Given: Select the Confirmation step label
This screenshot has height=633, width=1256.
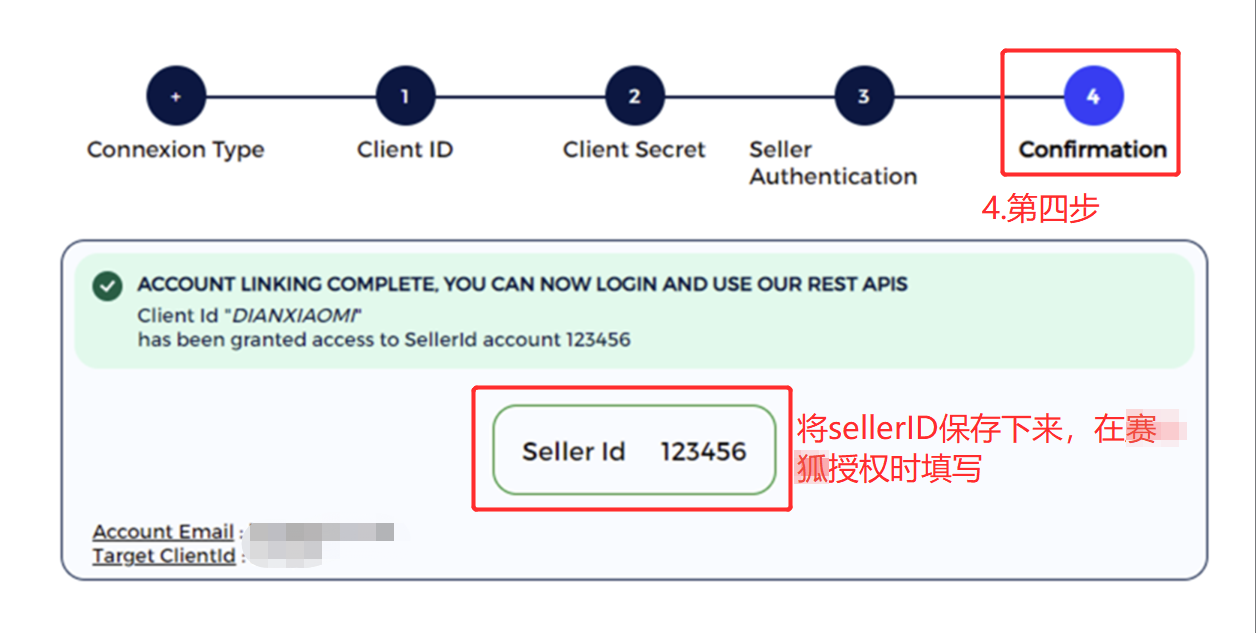Looking at the screenshot, I should point(1093,150).
